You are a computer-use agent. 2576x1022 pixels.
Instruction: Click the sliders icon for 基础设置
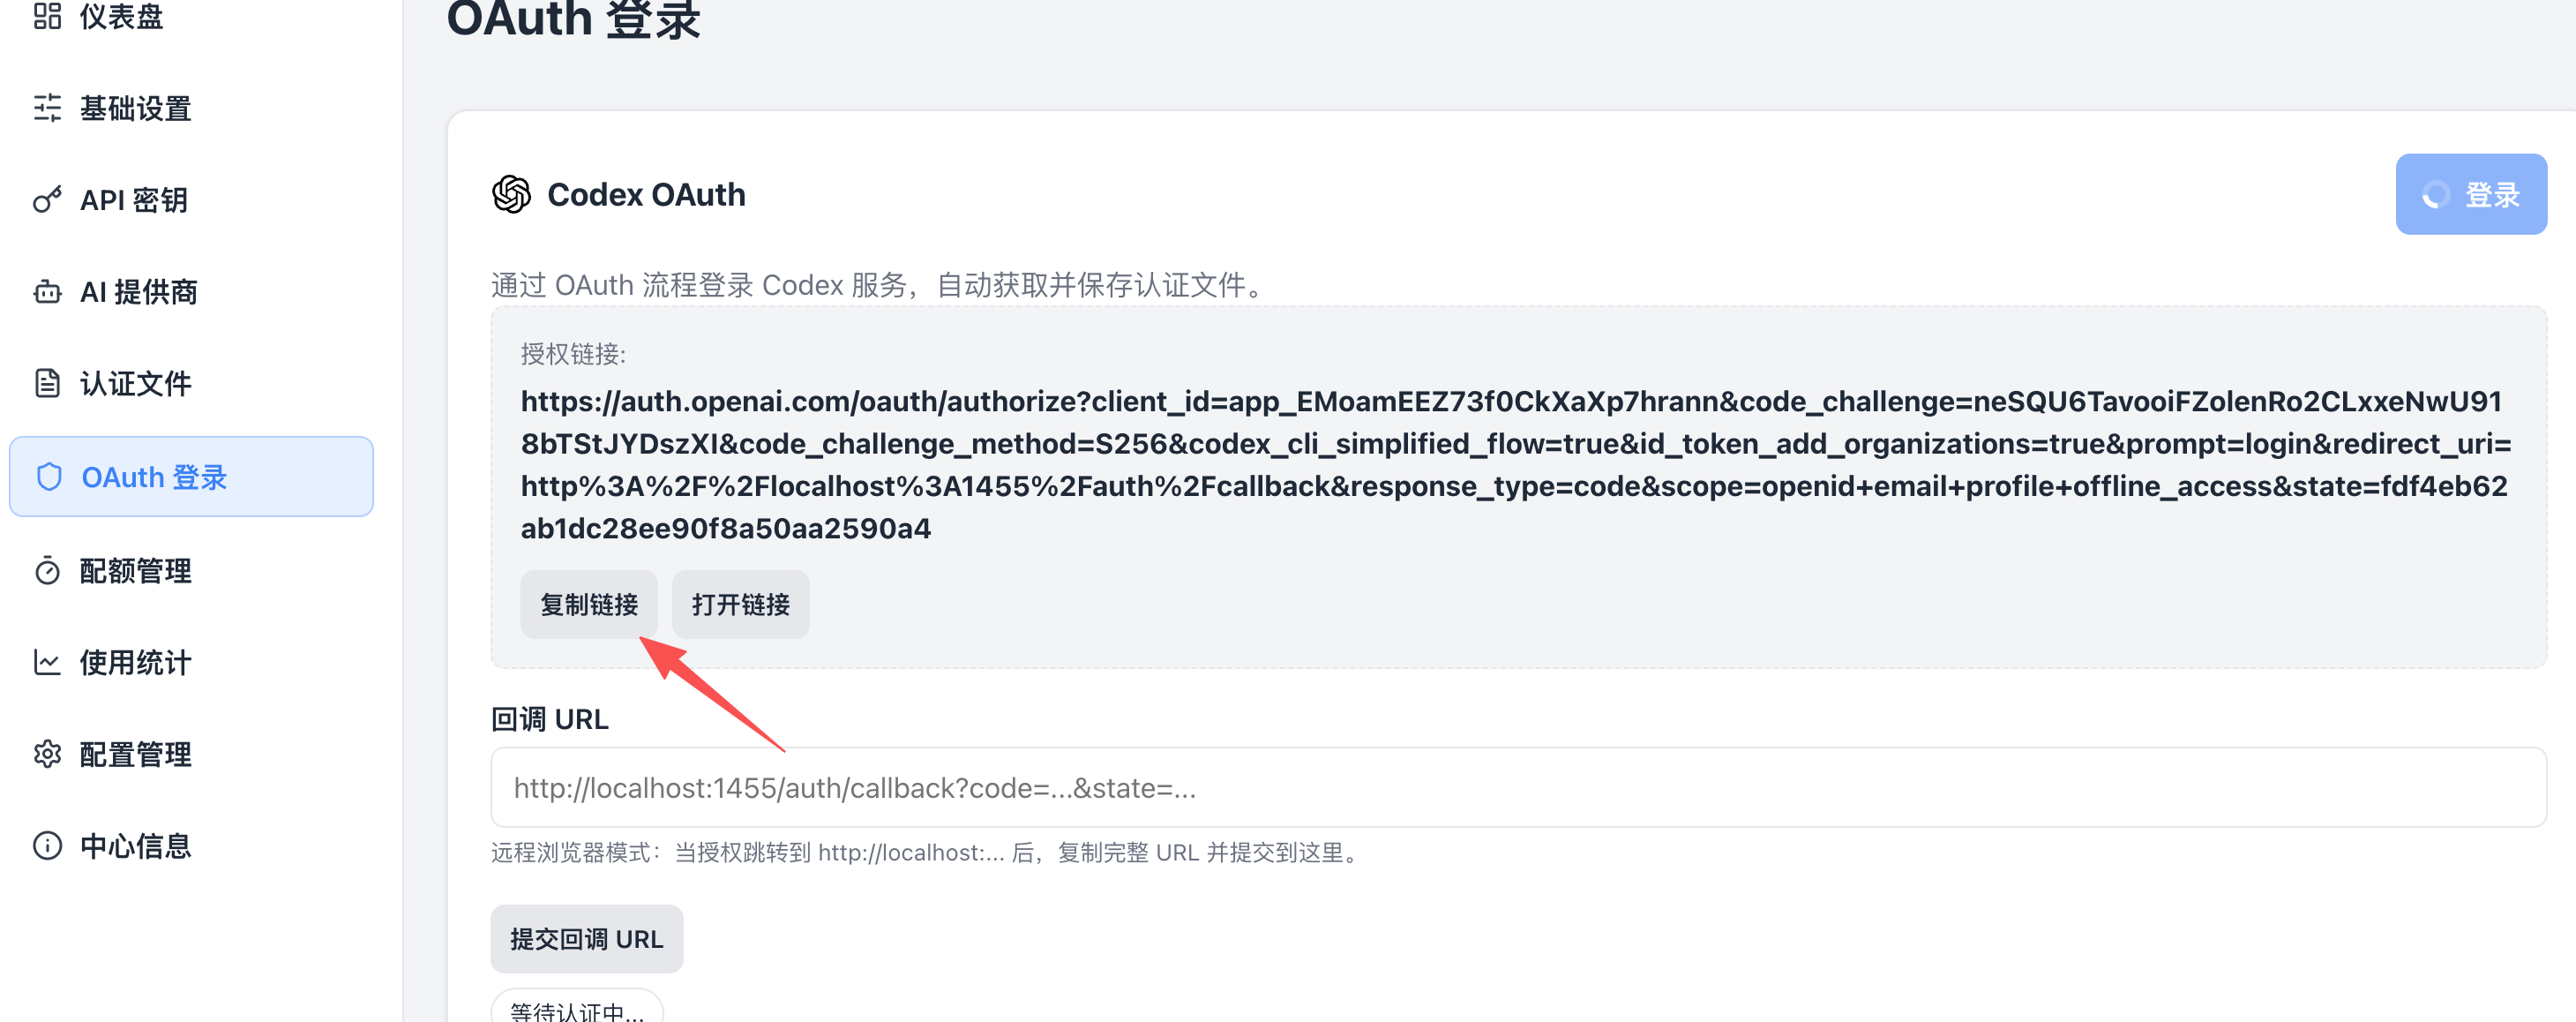[47, 108]
